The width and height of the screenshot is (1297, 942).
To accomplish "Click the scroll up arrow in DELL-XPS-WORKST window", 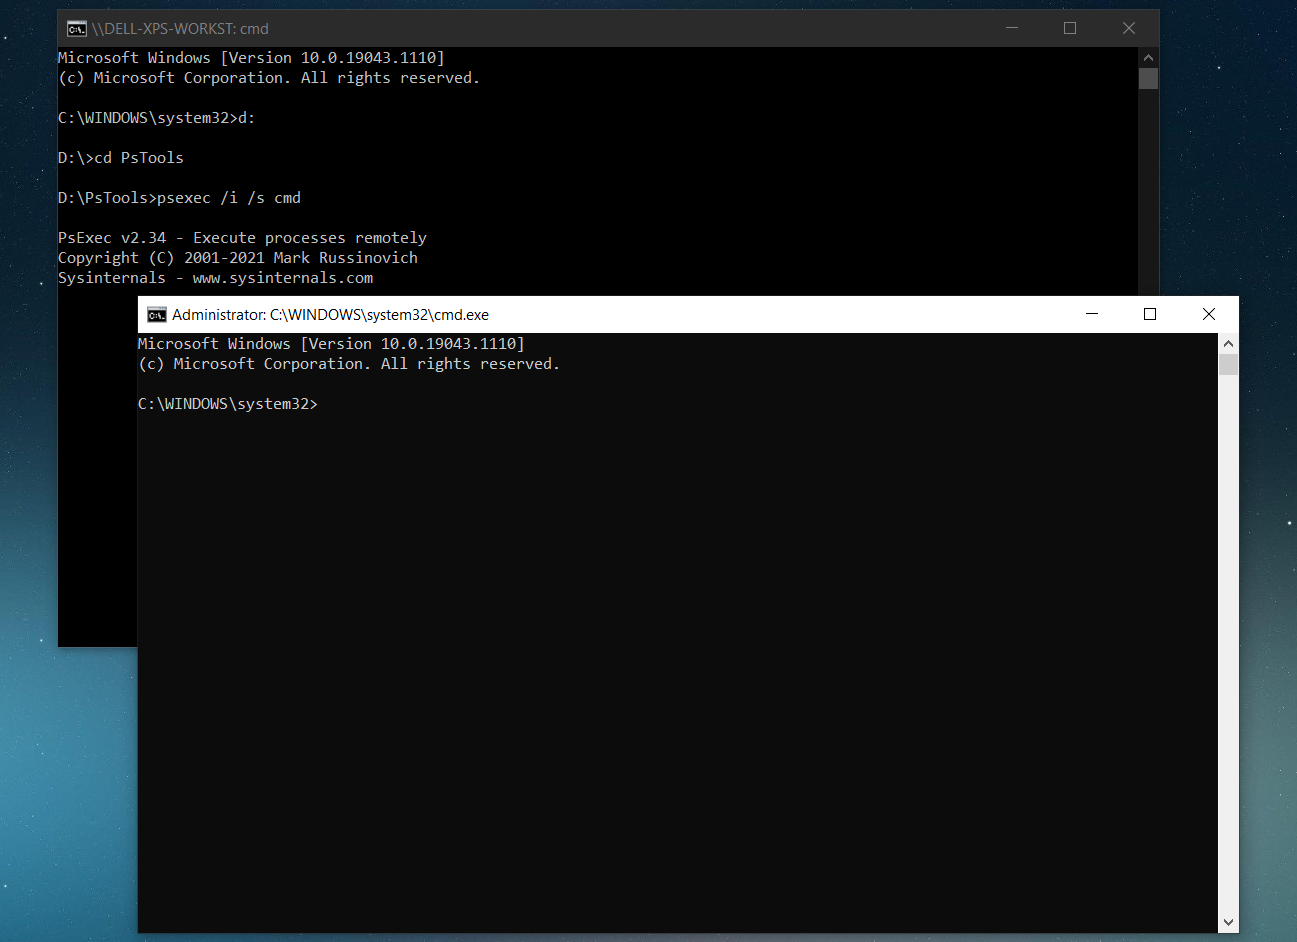I will pyautogui.click(x=1148, y=57).
